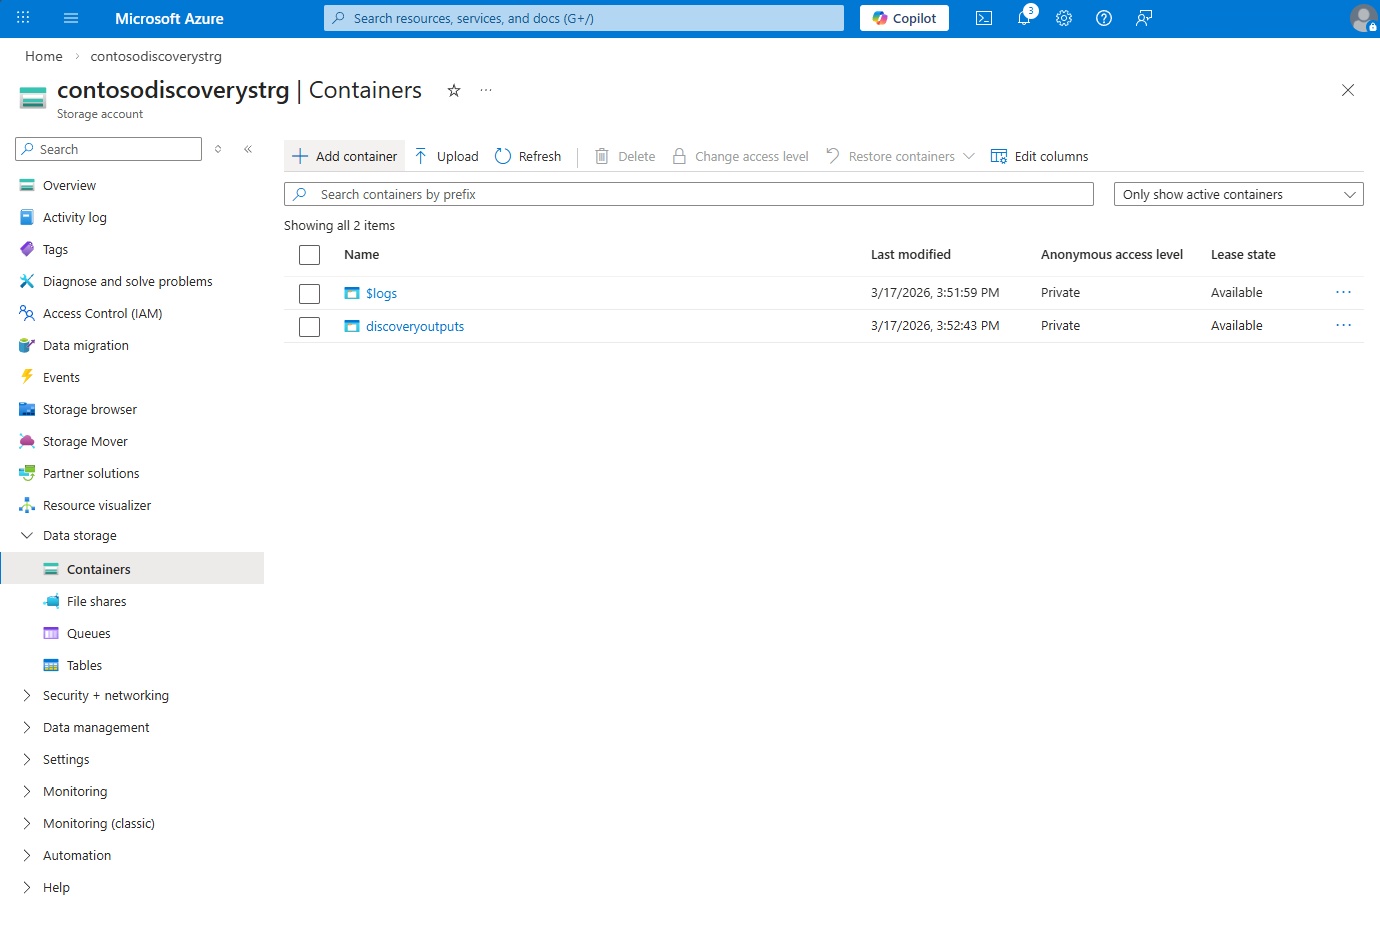1380x928 pixels.
Task: Open Copilot
Action: [904, 18]
